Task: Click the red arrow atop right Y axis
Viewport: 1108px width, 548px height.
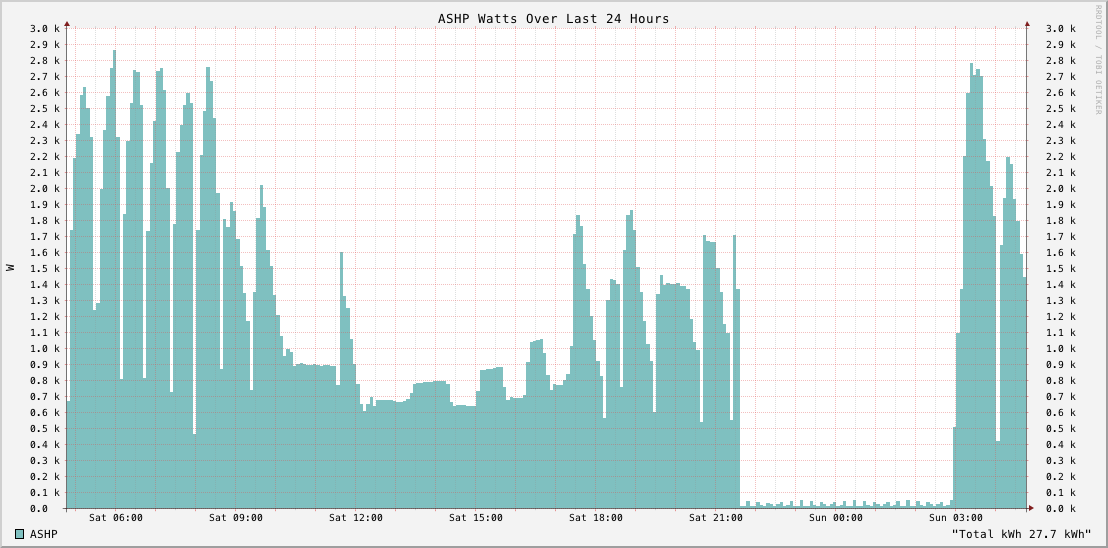Action: (1027, 23)
